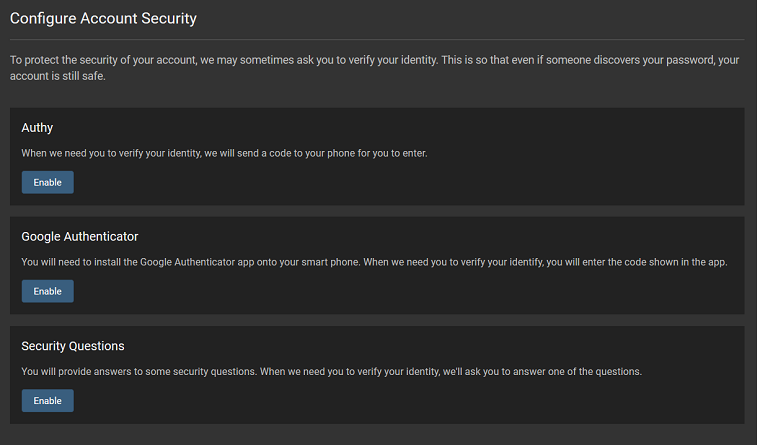Click the Google Authenticator app install description
Screen dimensions: 757x445
374,262
